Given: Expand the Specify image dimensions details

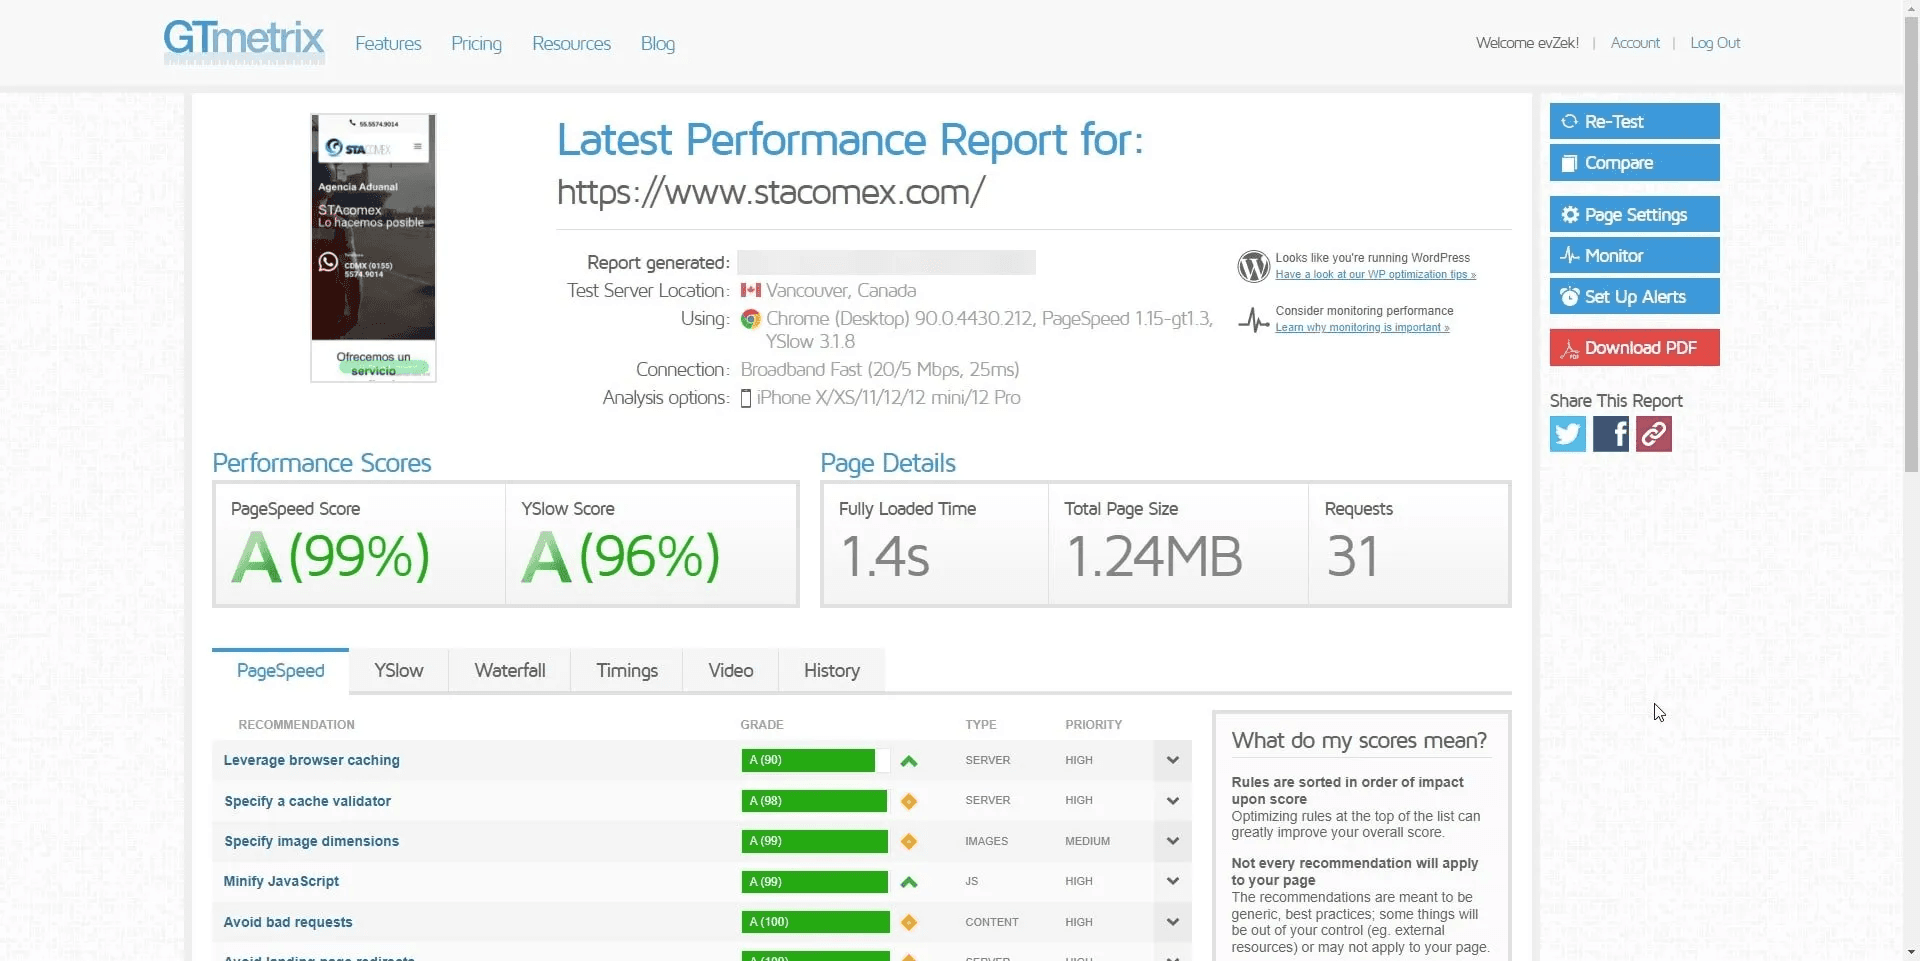Looking at the screenshot, I should coord(1172,841).
